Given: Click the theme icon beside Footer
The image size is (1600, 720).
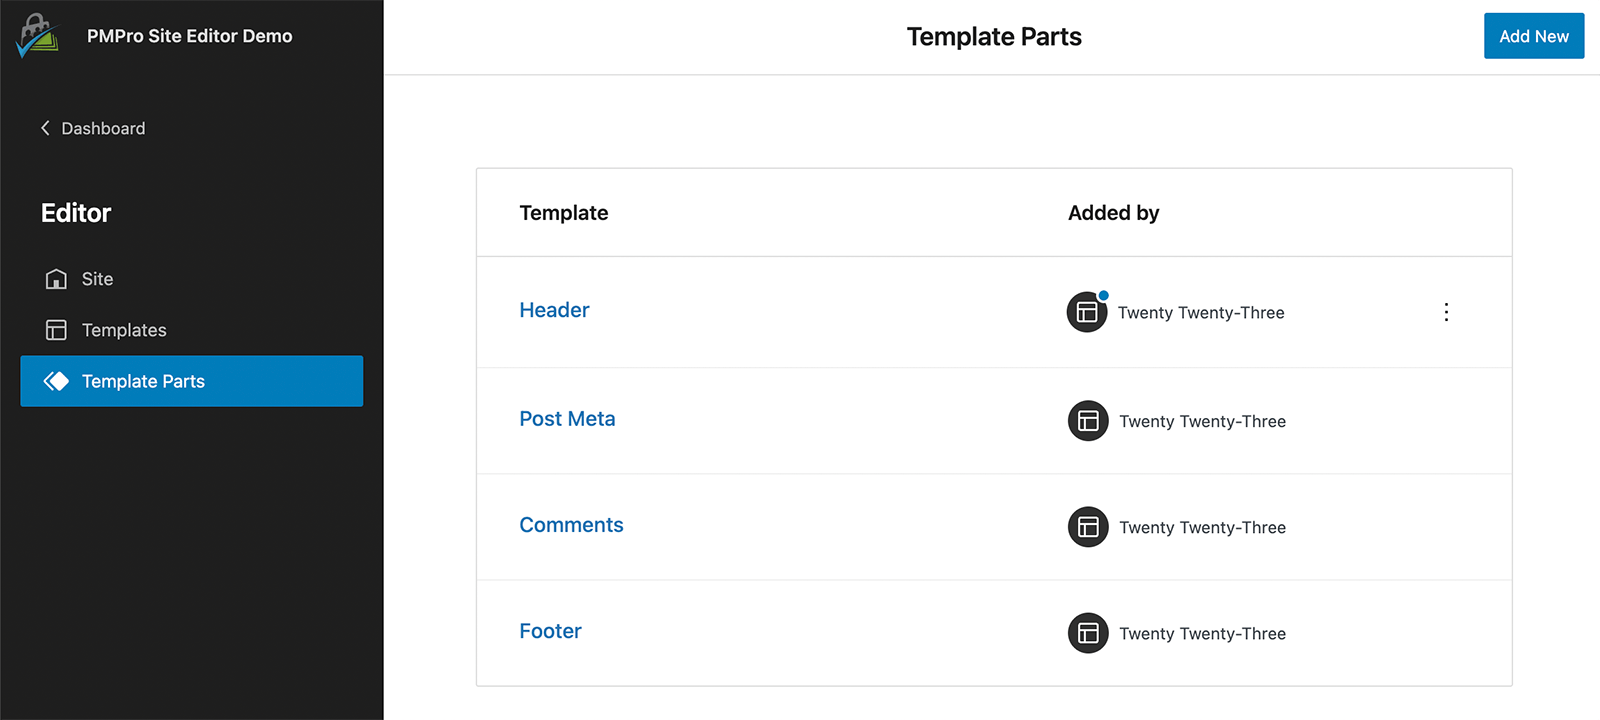Looking at the screenshot, I should click(1087, 633).
